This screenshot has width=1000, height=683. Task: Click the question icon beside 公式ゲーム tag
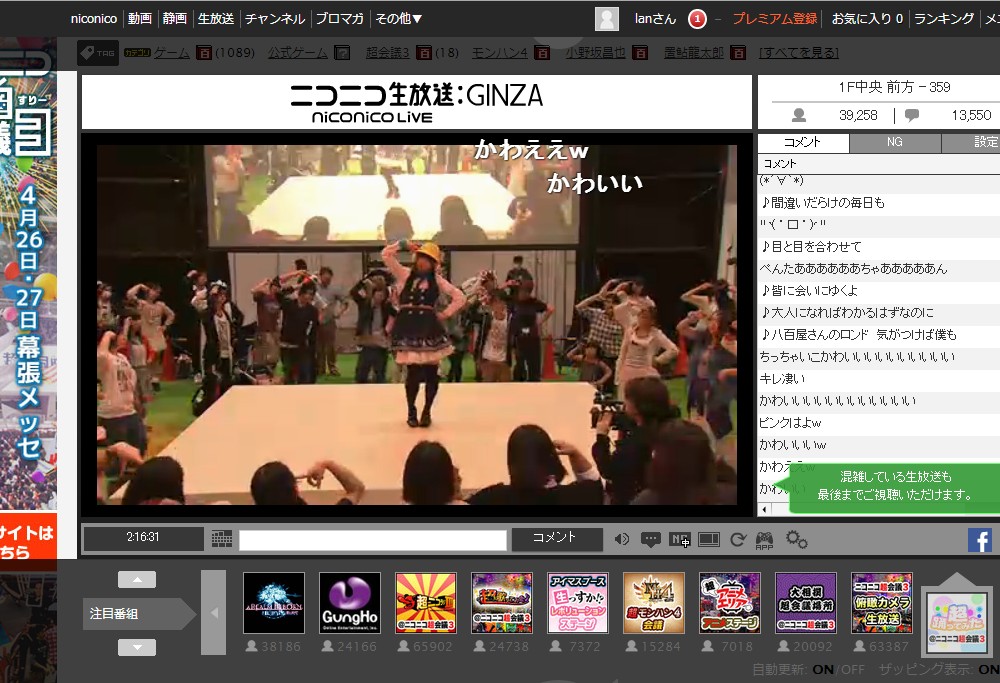click(x=342, y=53)
